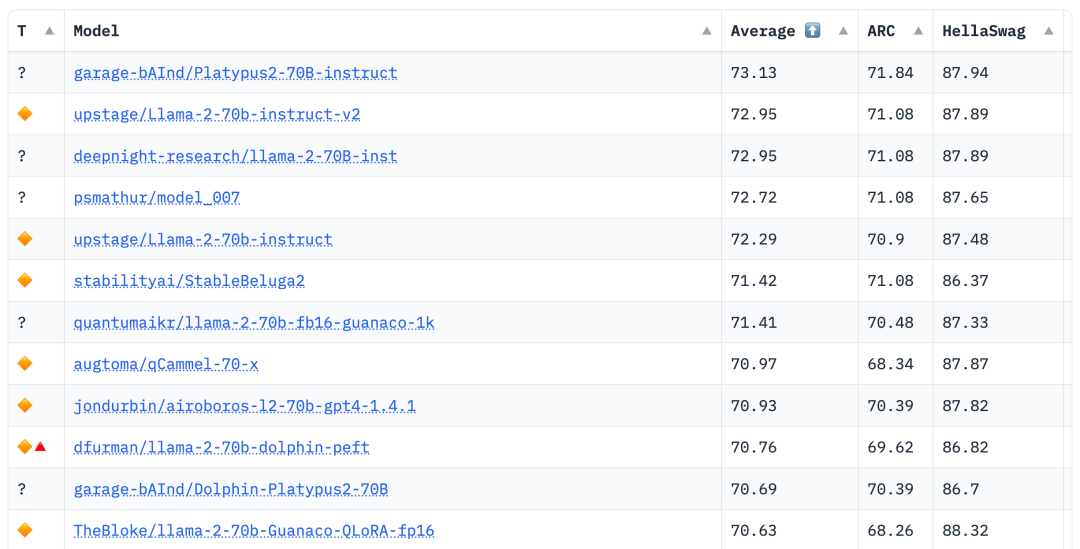The height and width of the screenshot is (549, 1080).
Task: Click the ARC column header text
Action: (x=881, y=31)
